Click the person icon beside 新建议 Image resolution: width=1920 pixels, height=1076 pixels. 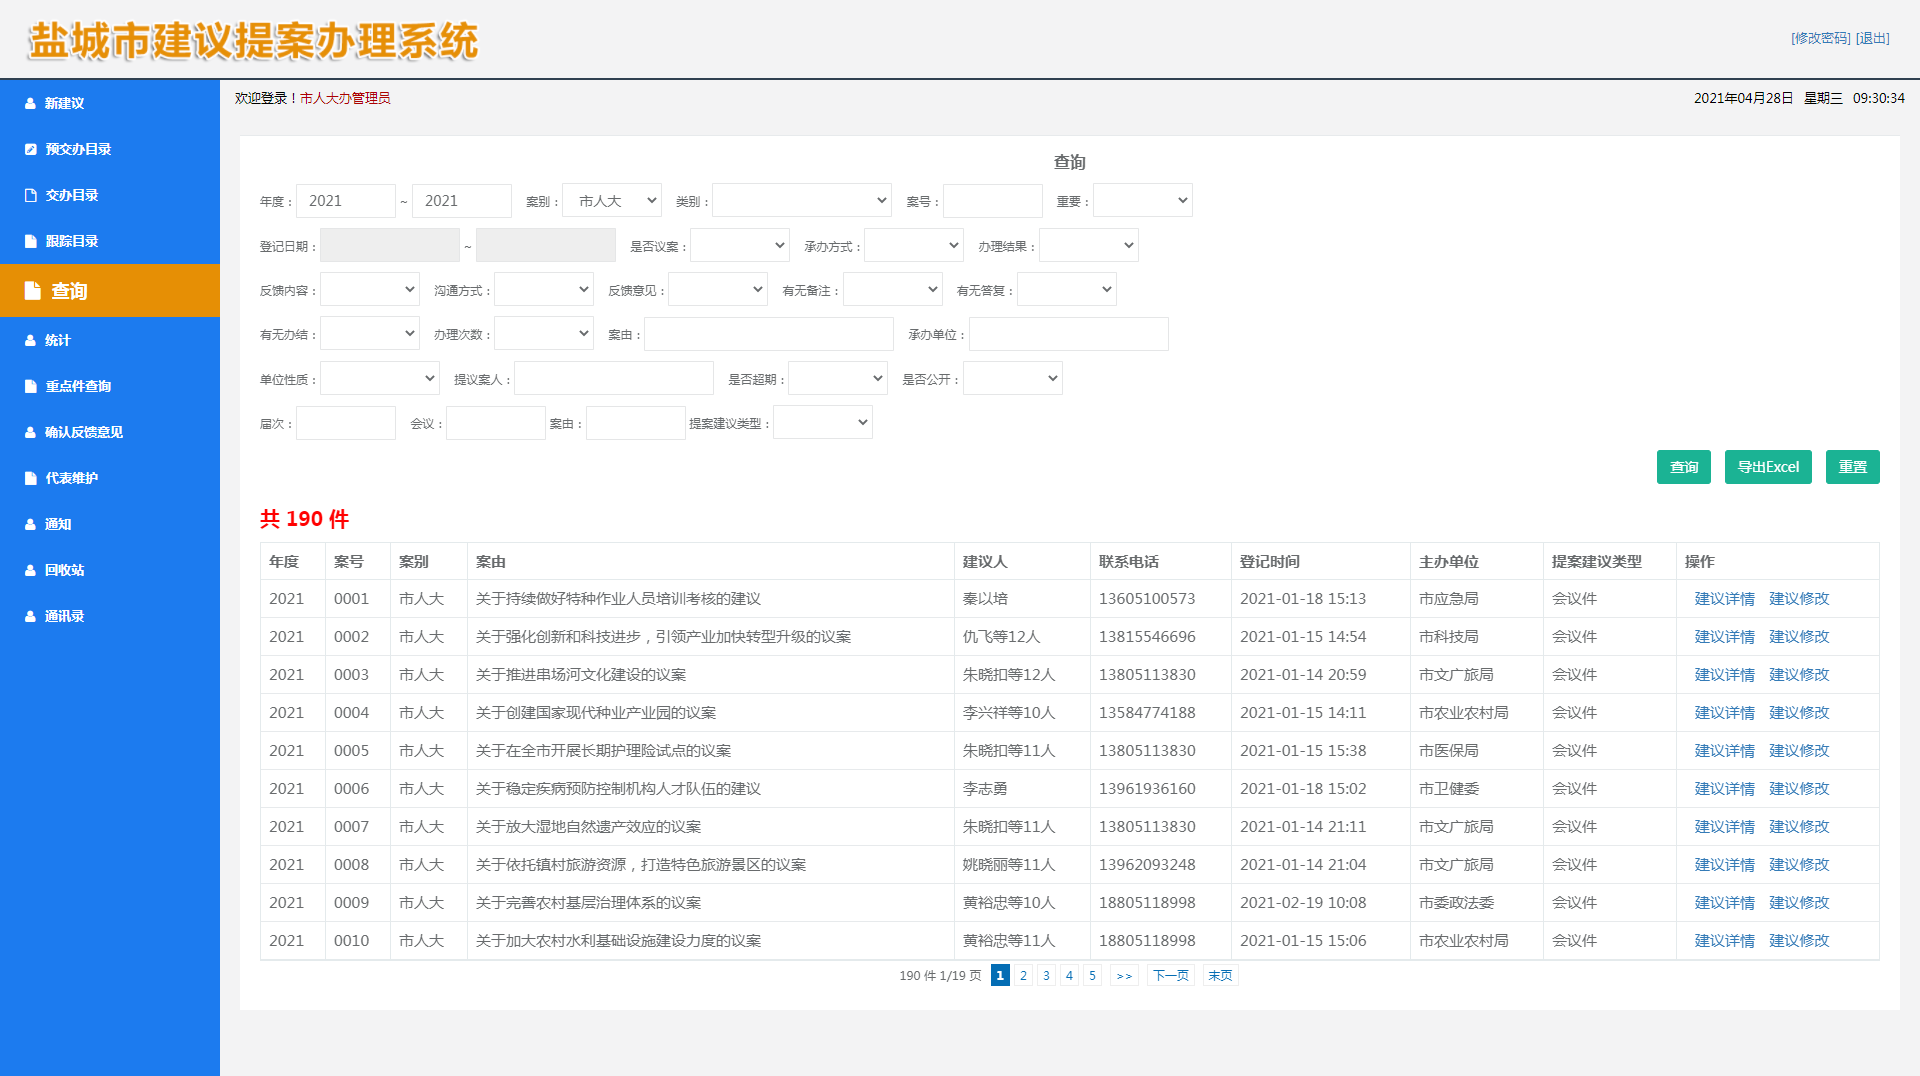[x=30, y=103]
